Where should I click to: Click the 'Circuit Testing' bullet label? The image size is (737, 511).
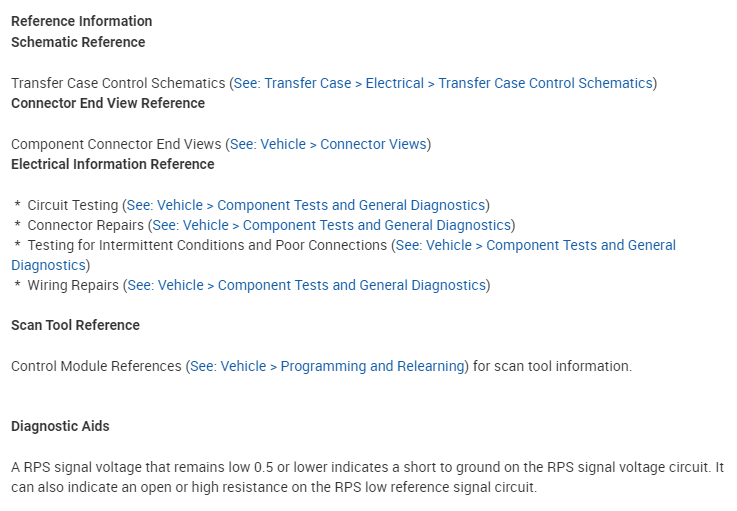(x=73, y=205)
